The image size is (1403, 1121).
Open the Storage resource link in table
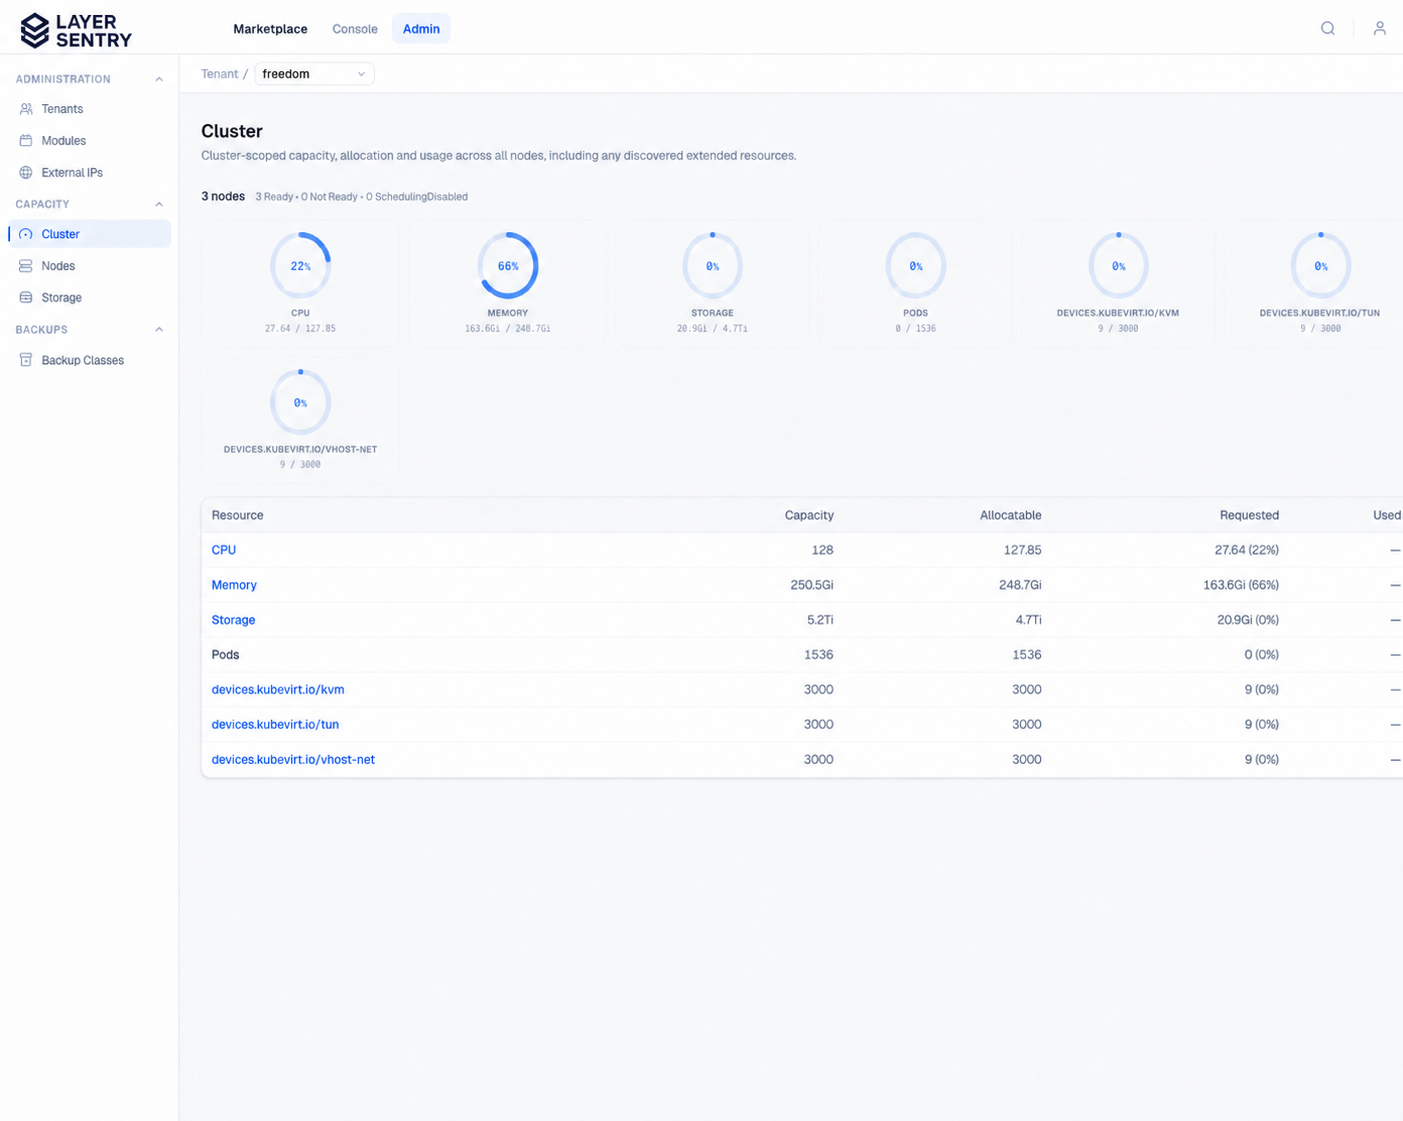pos(233,620)
